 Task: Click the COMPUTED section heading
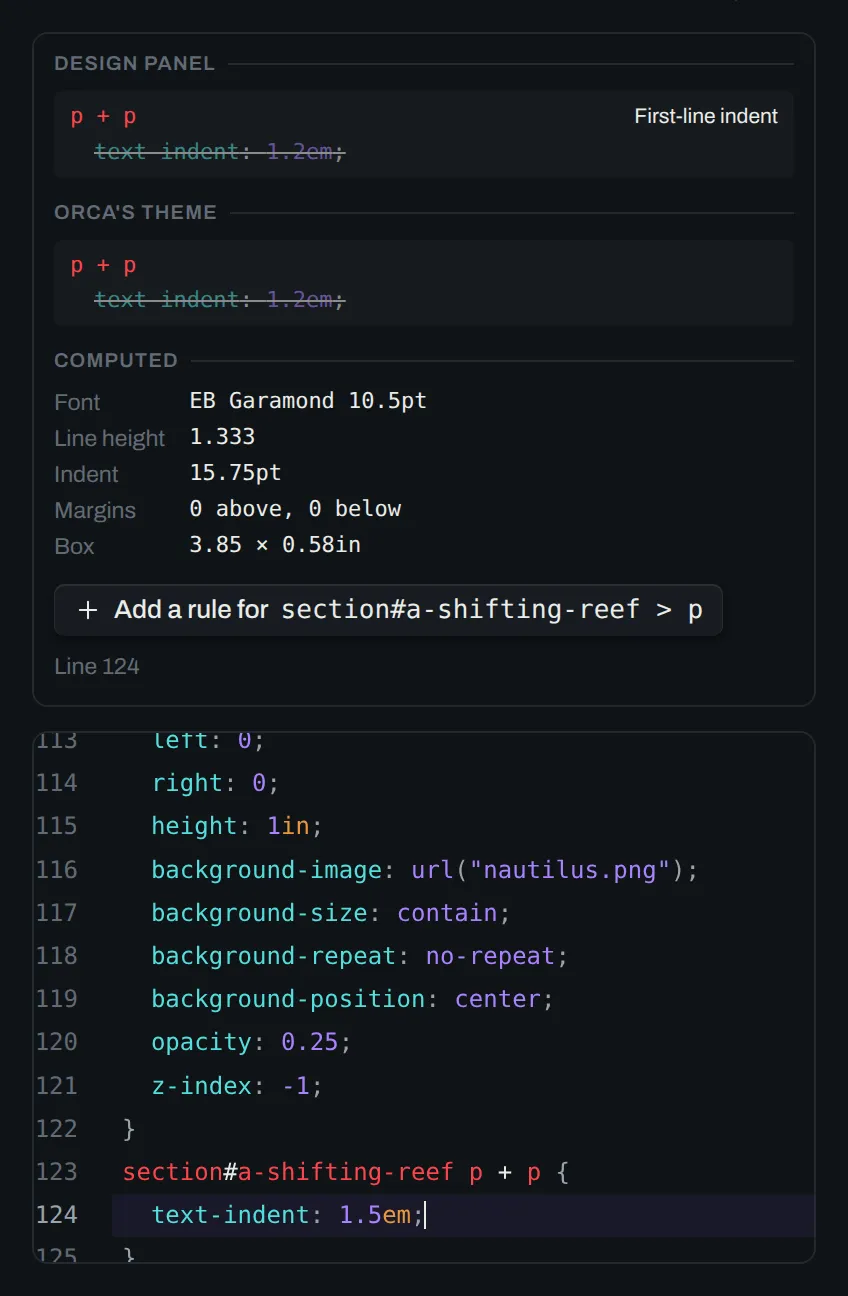116,360
